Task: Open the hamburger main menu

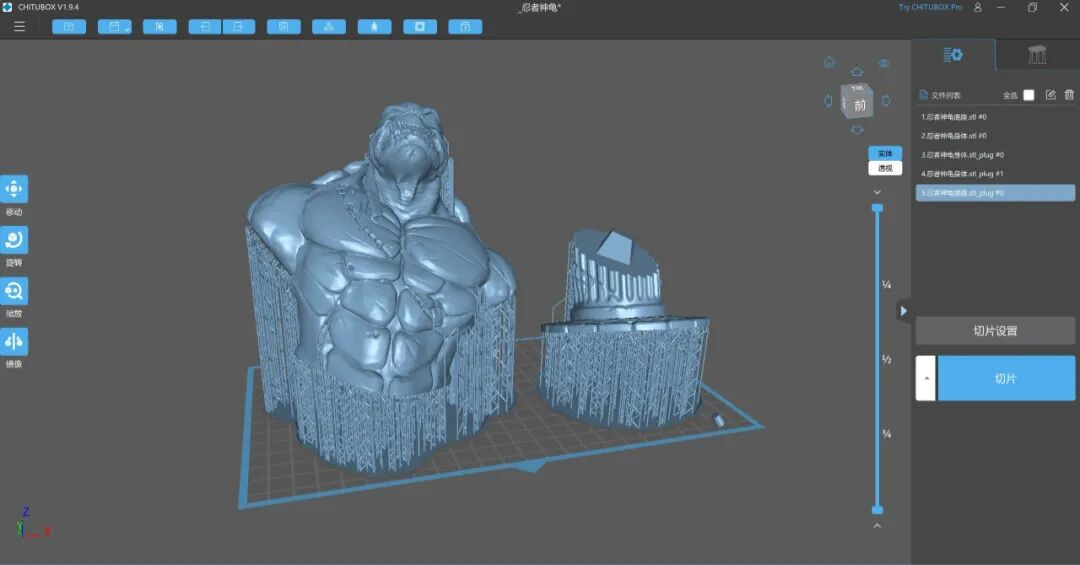Action: pyautogui.click(x=19, y=26)
